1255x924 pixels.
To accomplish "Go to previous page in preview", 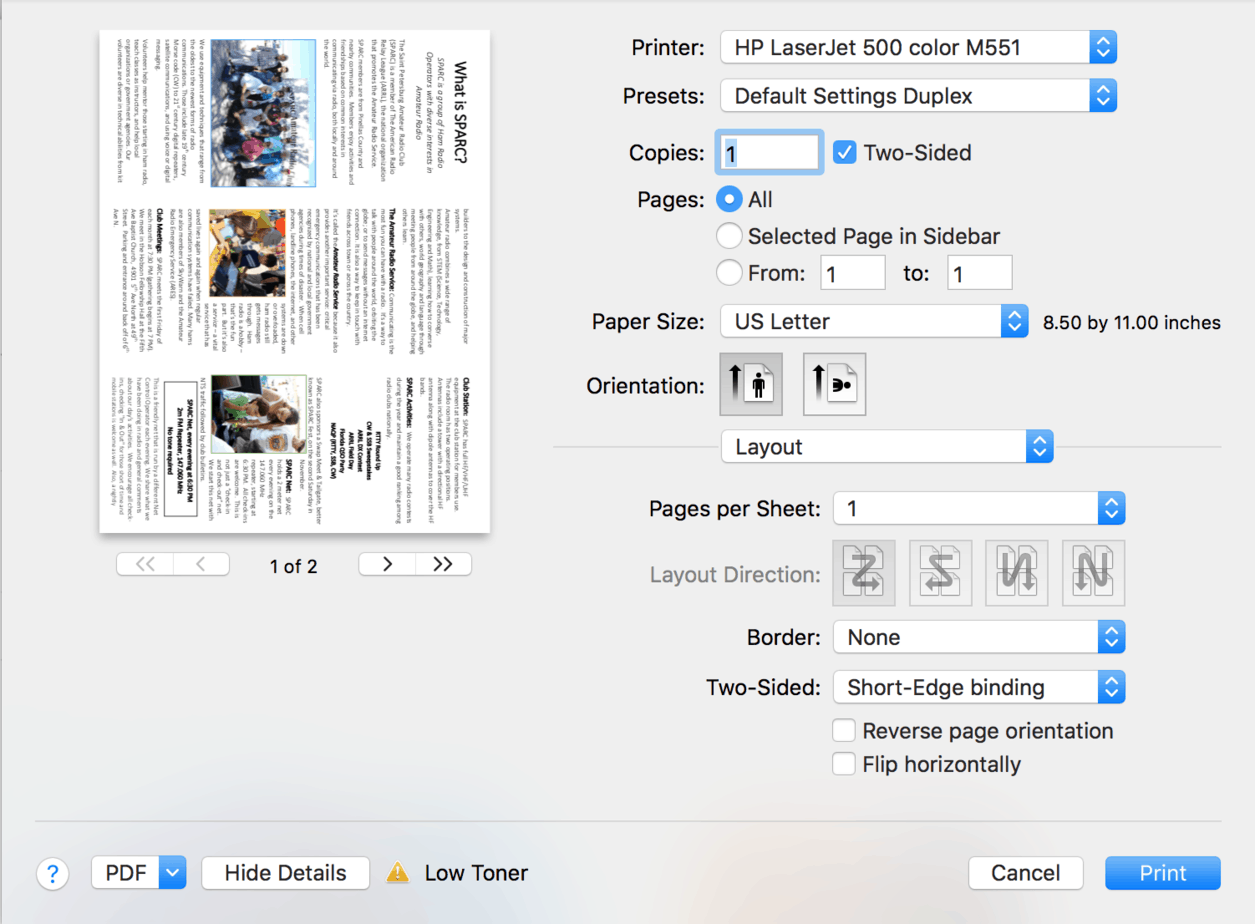I will [x=200, y=565].
